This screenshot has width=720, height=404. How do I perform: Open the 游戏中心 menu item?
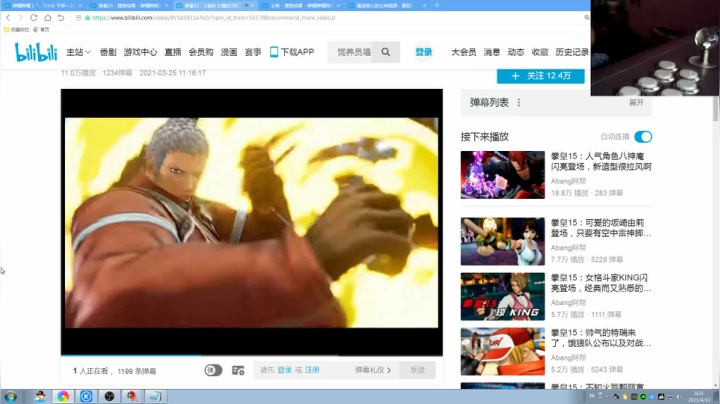pos(140,52)
